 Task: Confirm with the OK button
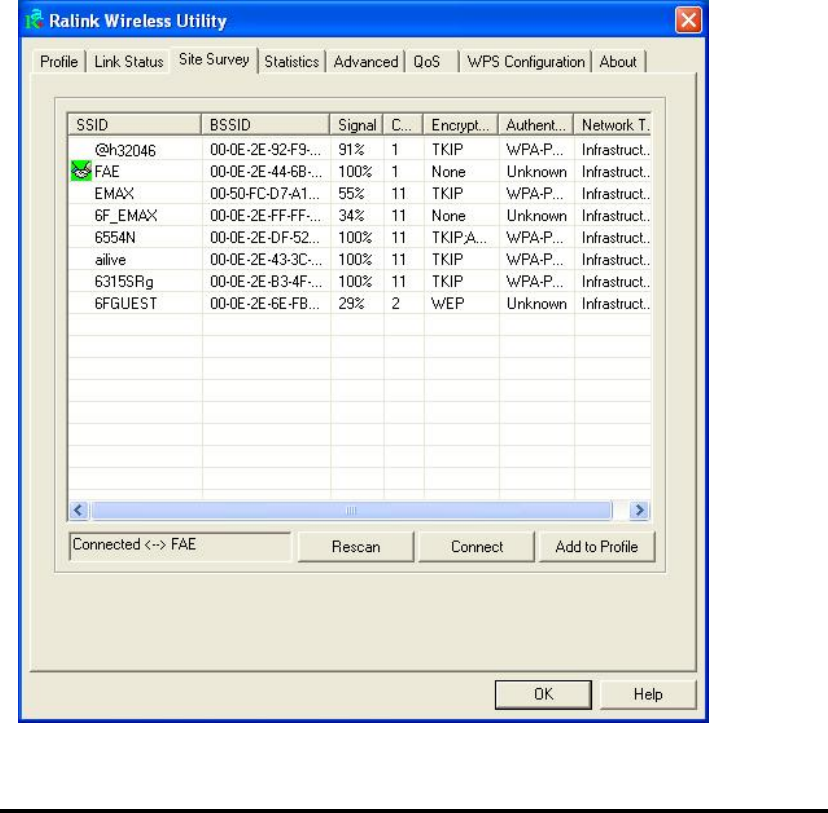click(x=543, y=694)
